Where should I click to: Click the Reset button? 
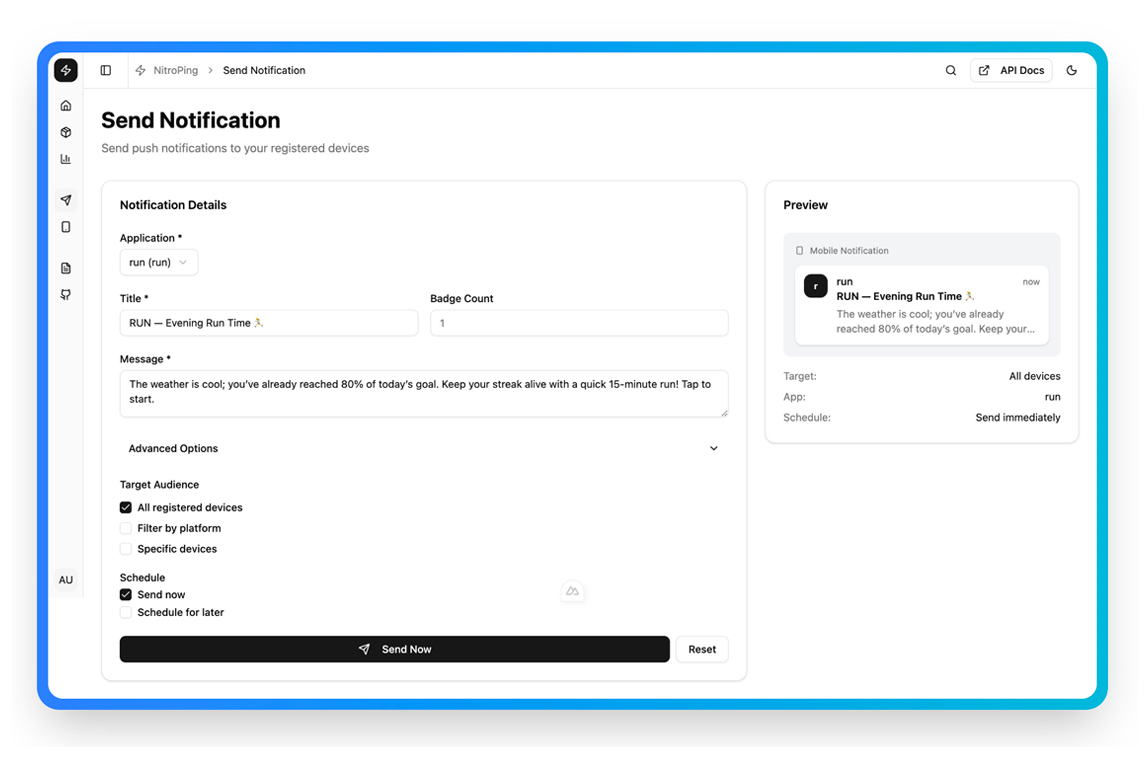pos(702,649)
